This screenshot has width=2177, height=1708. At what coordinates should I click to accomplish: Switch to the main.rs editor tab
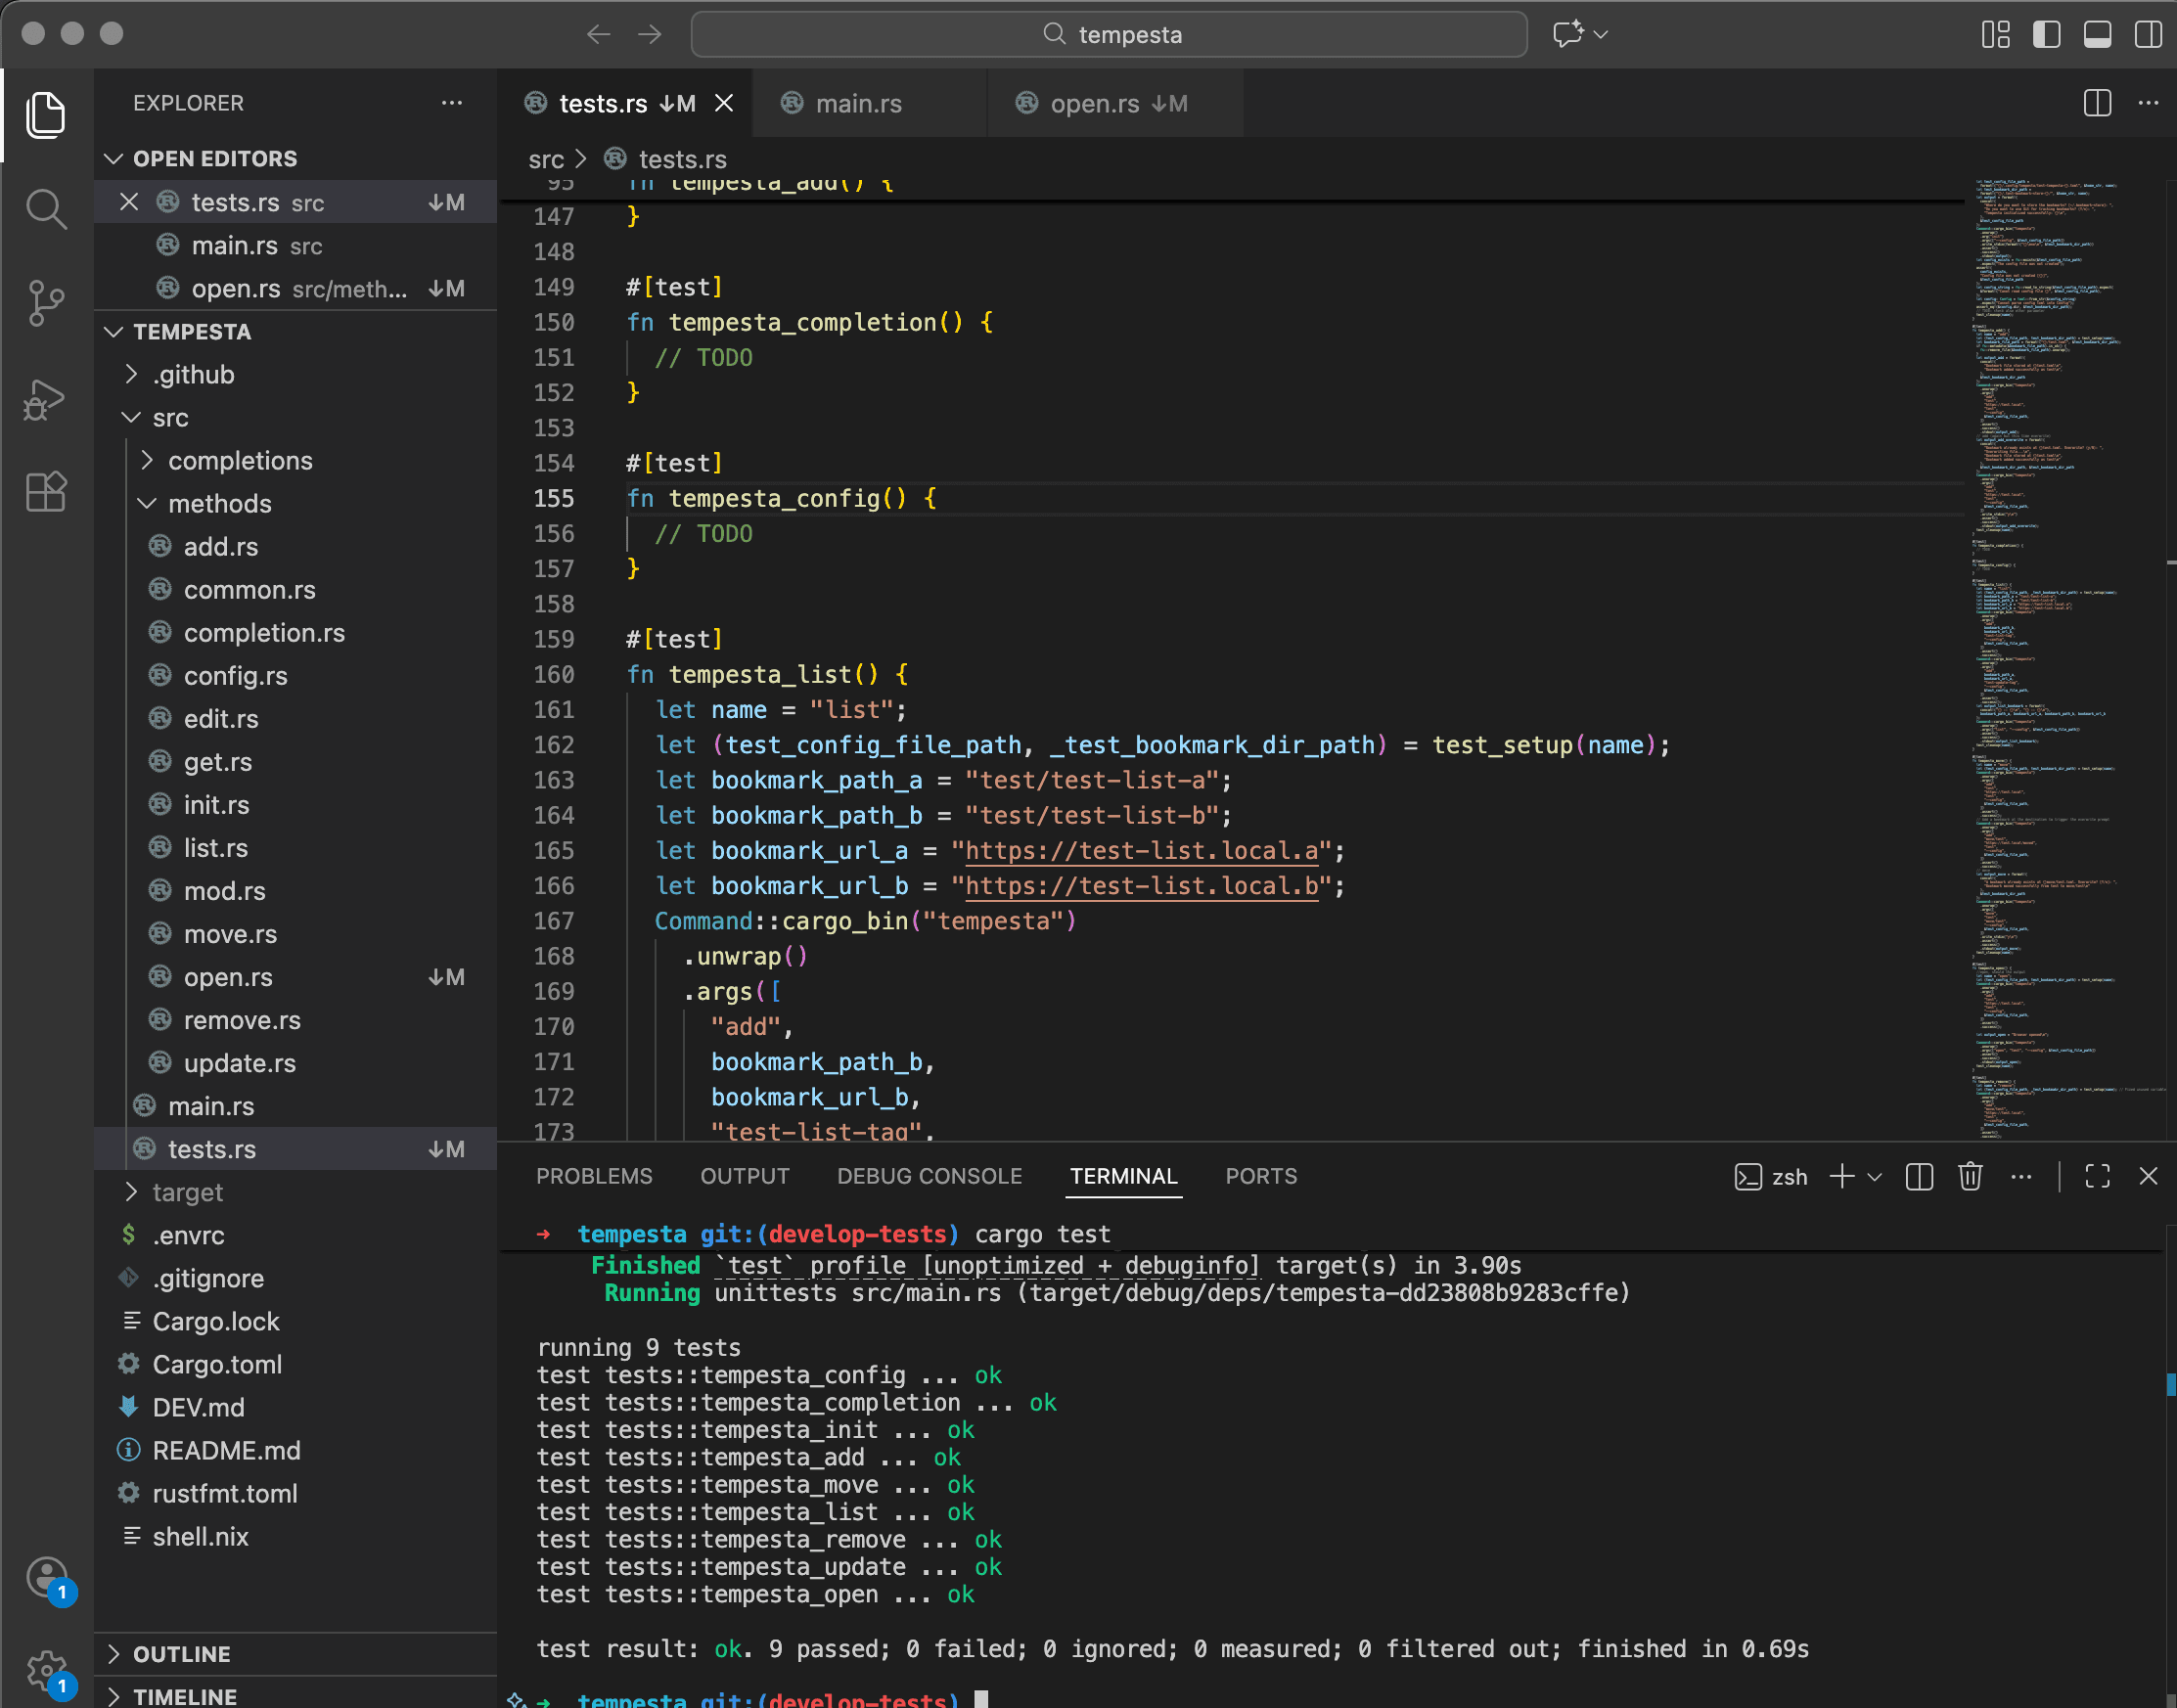pos(858,103)
